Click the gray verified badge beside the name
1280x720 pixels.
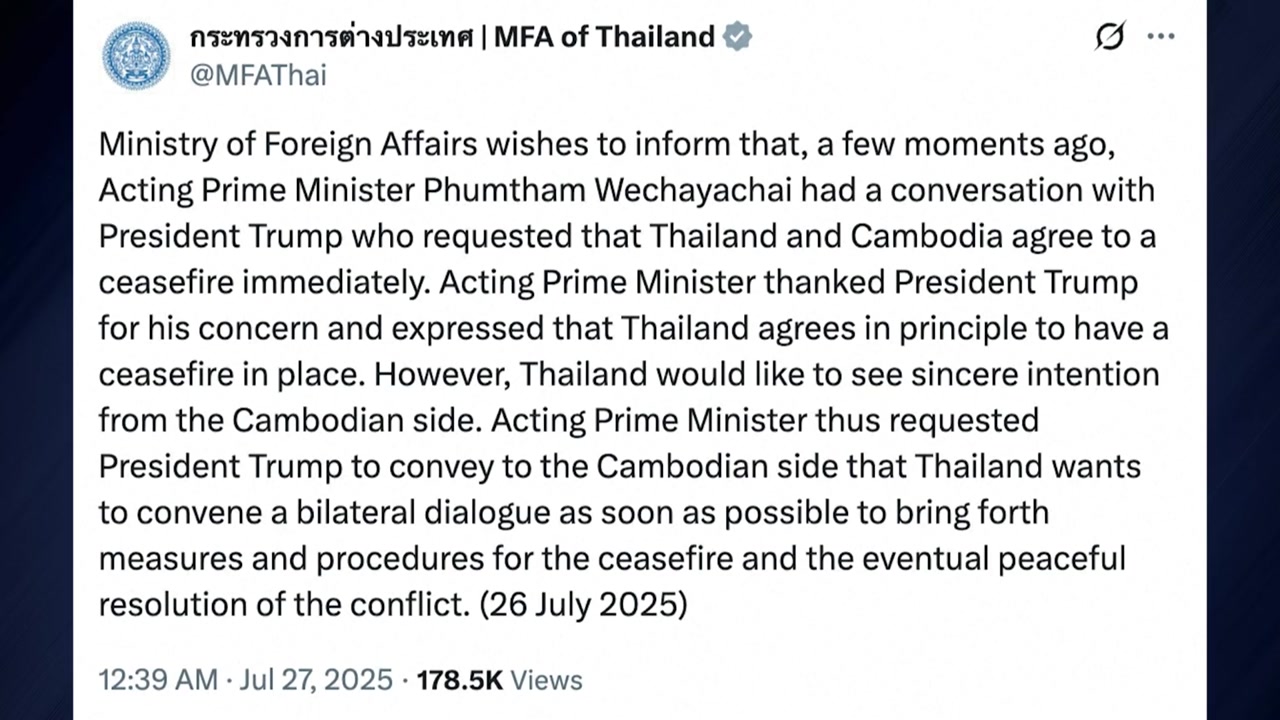coord(737,37)
